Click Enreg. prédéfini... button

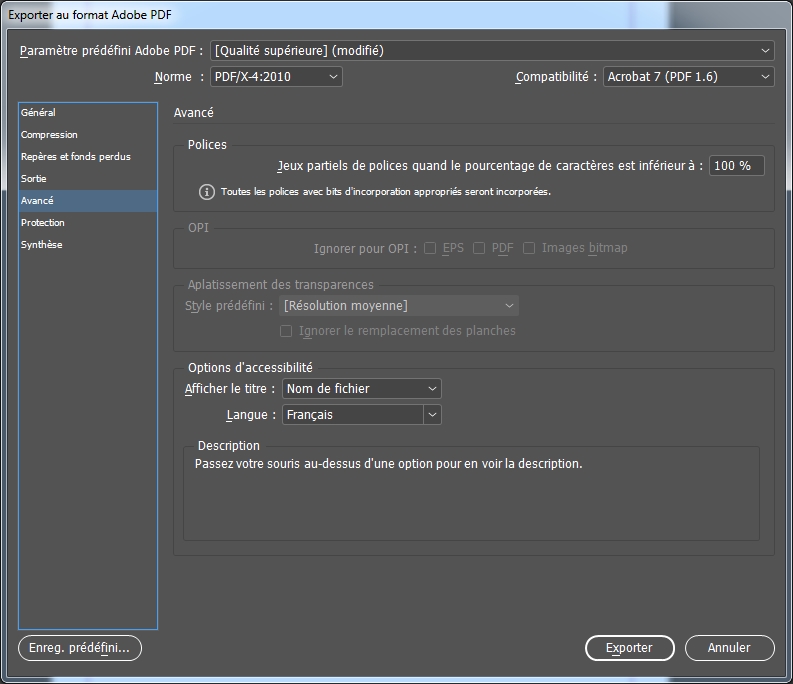coord(80,648)
